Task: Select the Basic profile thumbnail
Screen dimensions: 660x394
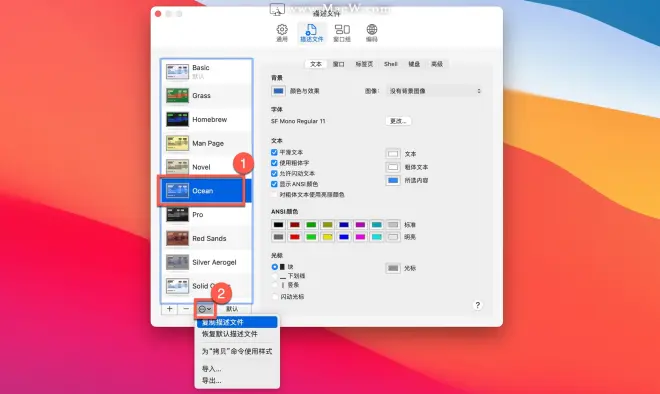Action: 177,72
